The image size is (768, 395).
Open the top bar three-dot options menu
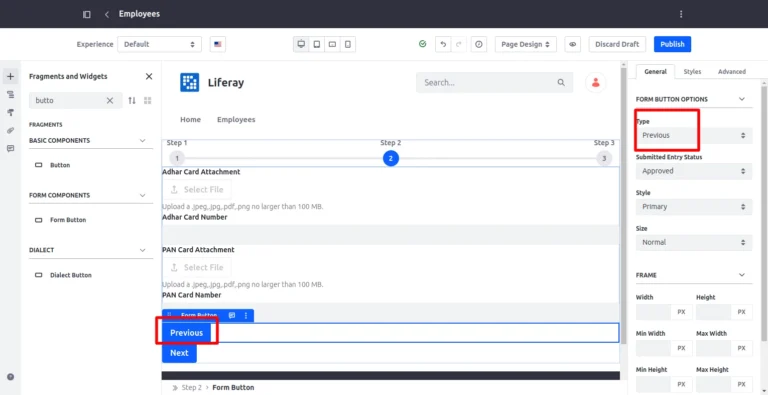tap(681, 14)
